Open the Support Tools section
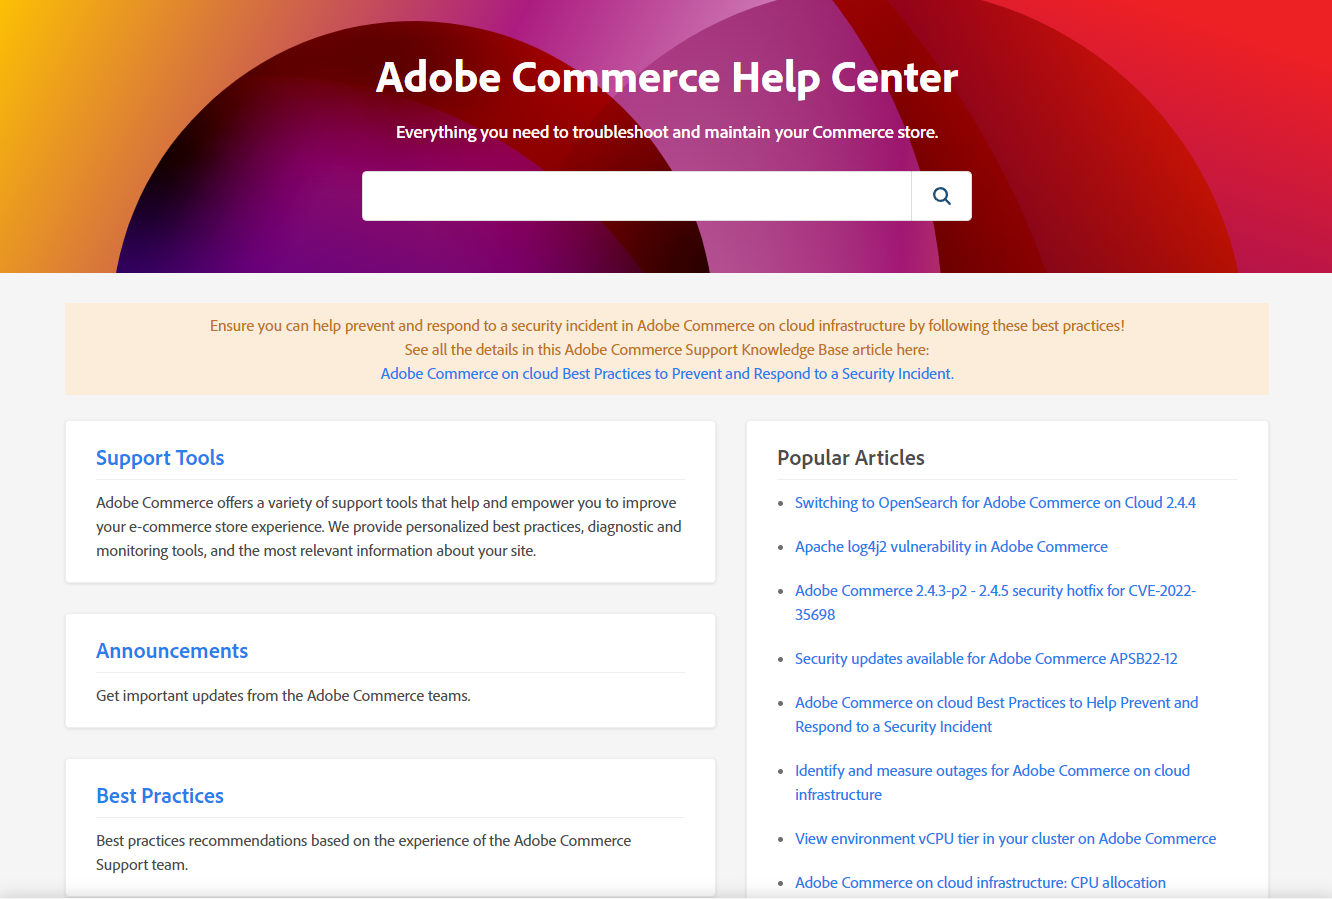The height and width of the screenshot is (899, 1332). coord(160,458)
